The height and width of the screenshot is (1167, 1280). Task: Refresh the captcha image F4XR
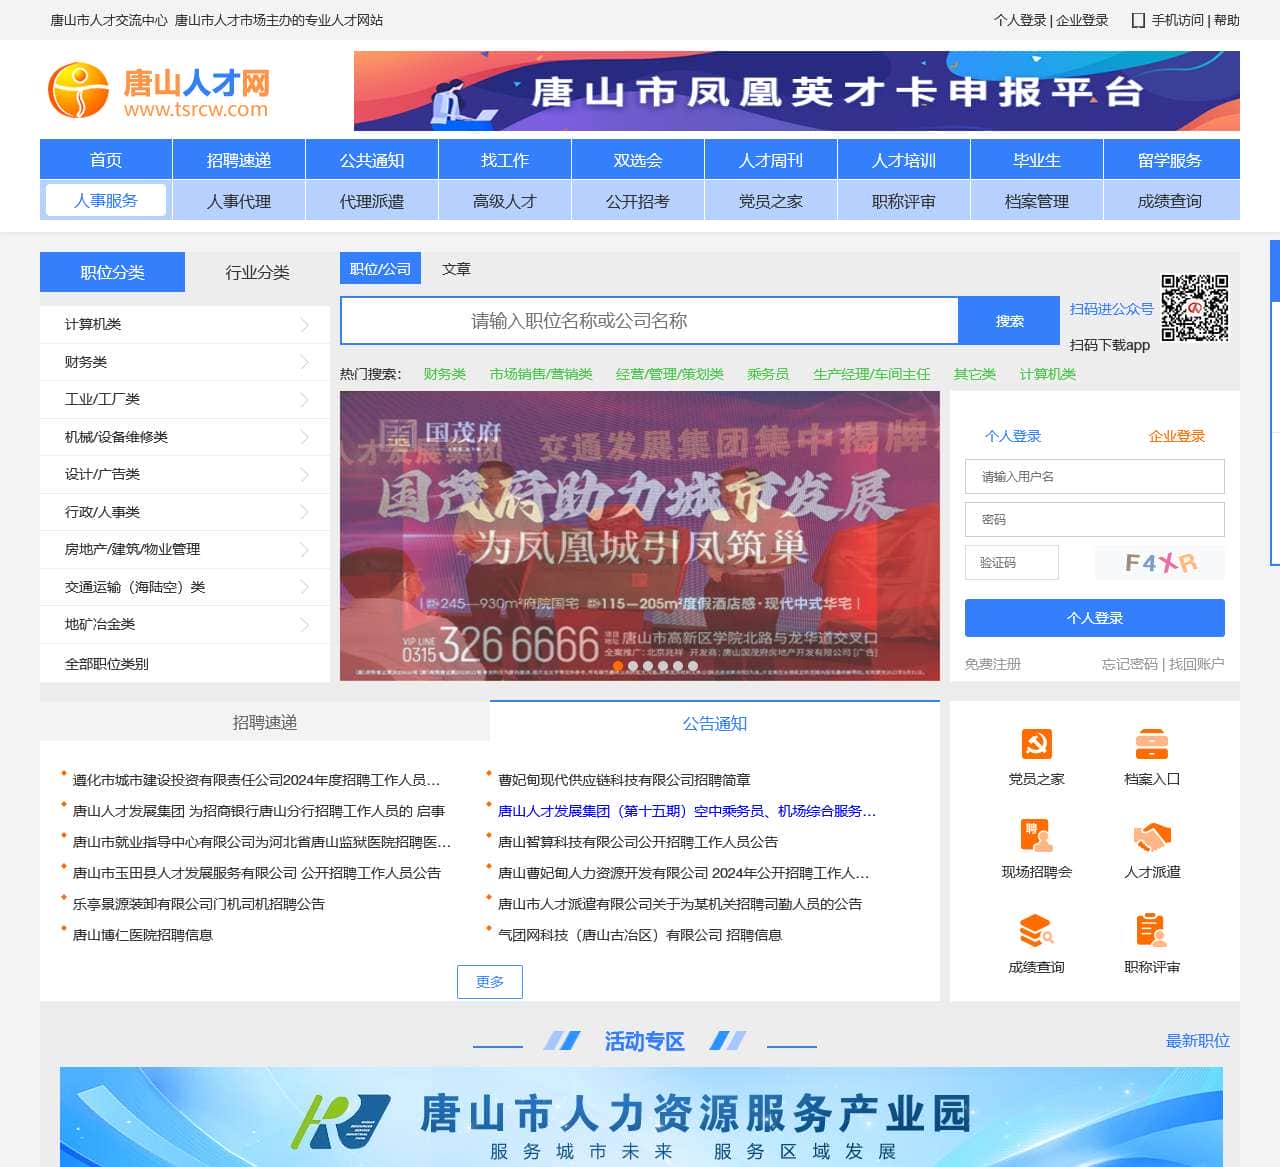tap(1160, 563)
